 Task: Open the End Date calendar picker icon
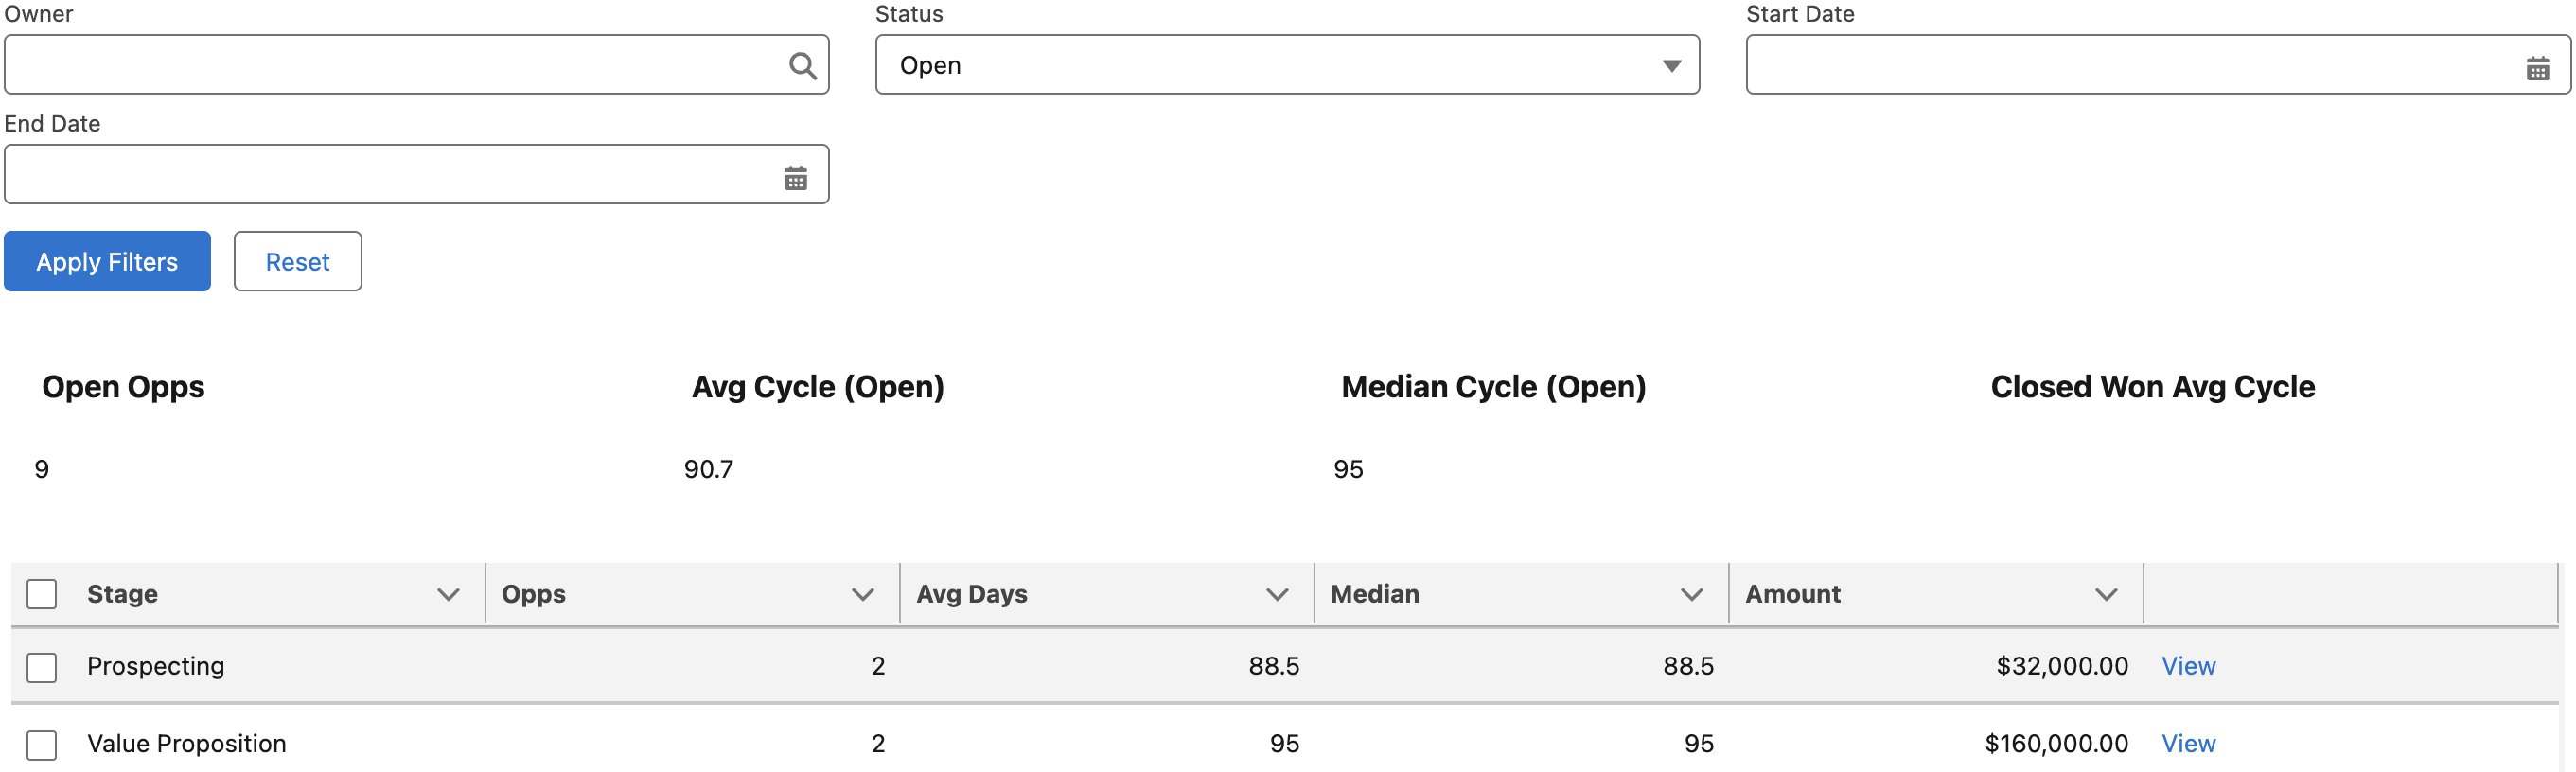click(x=795, y=178)
